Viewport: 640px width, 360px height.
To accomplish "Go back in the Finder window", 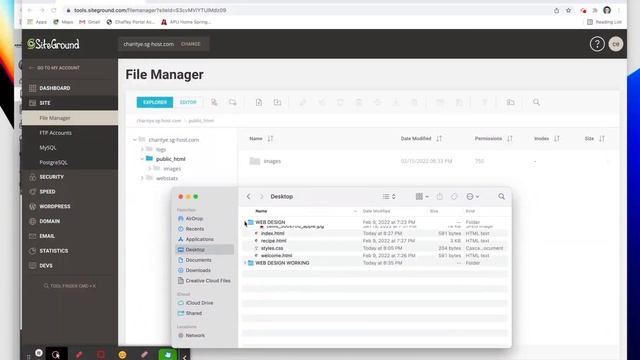I will 248,197.
